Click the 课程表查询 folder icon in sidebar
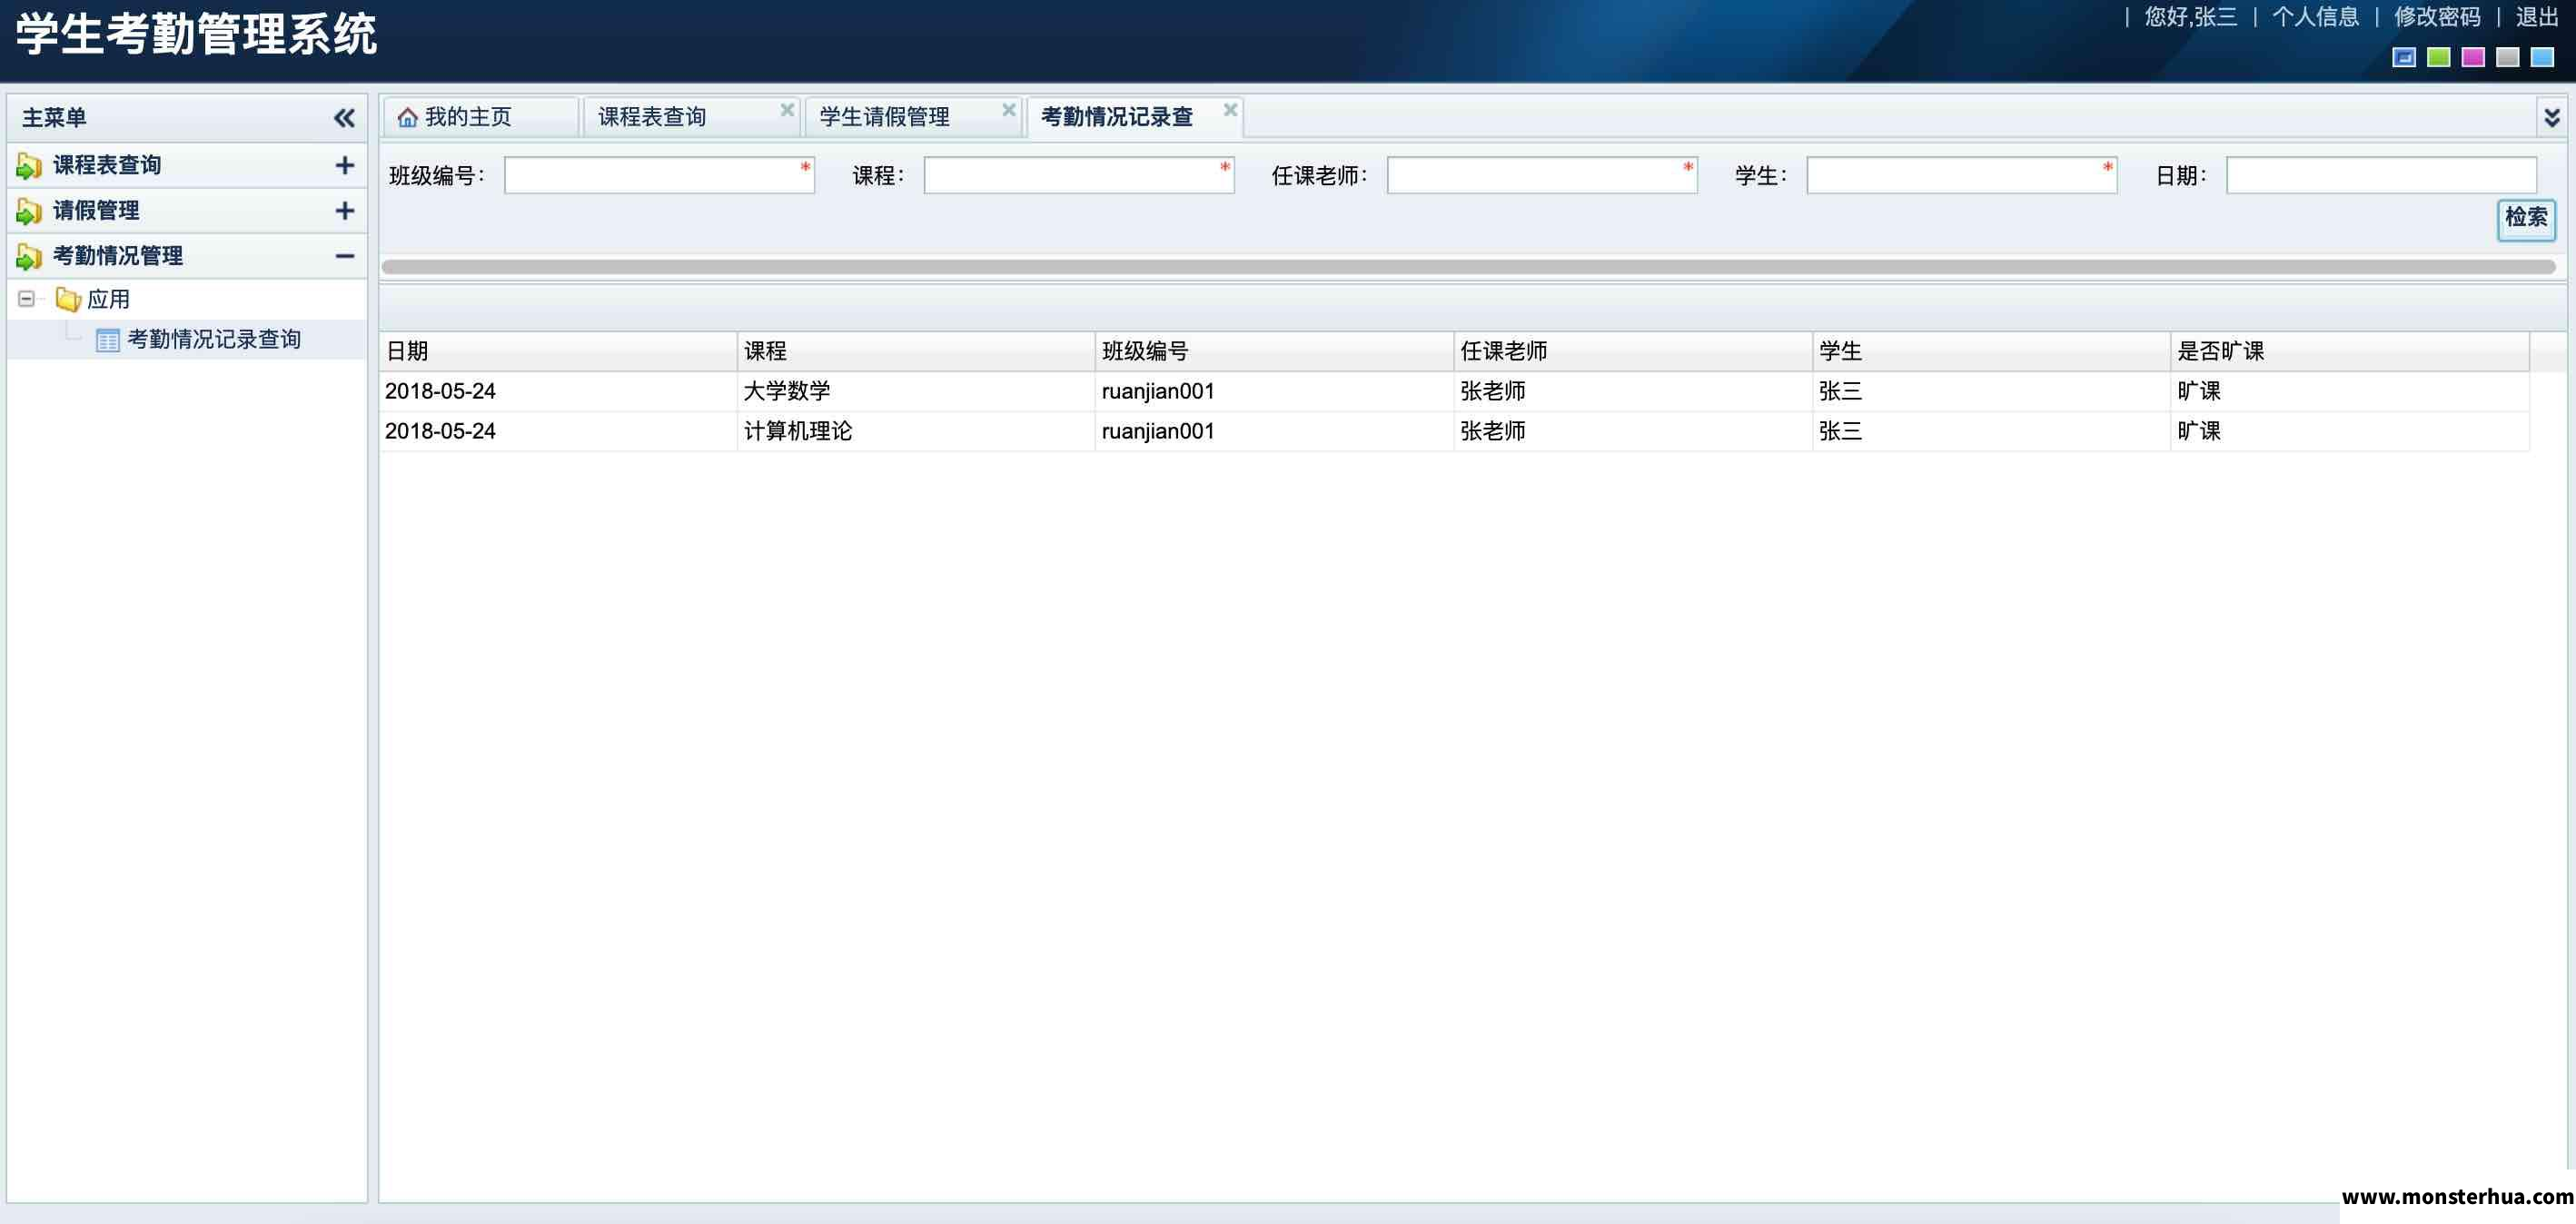The width and height of the screenshot is (2576, 1224). click(x=29, y=166)
